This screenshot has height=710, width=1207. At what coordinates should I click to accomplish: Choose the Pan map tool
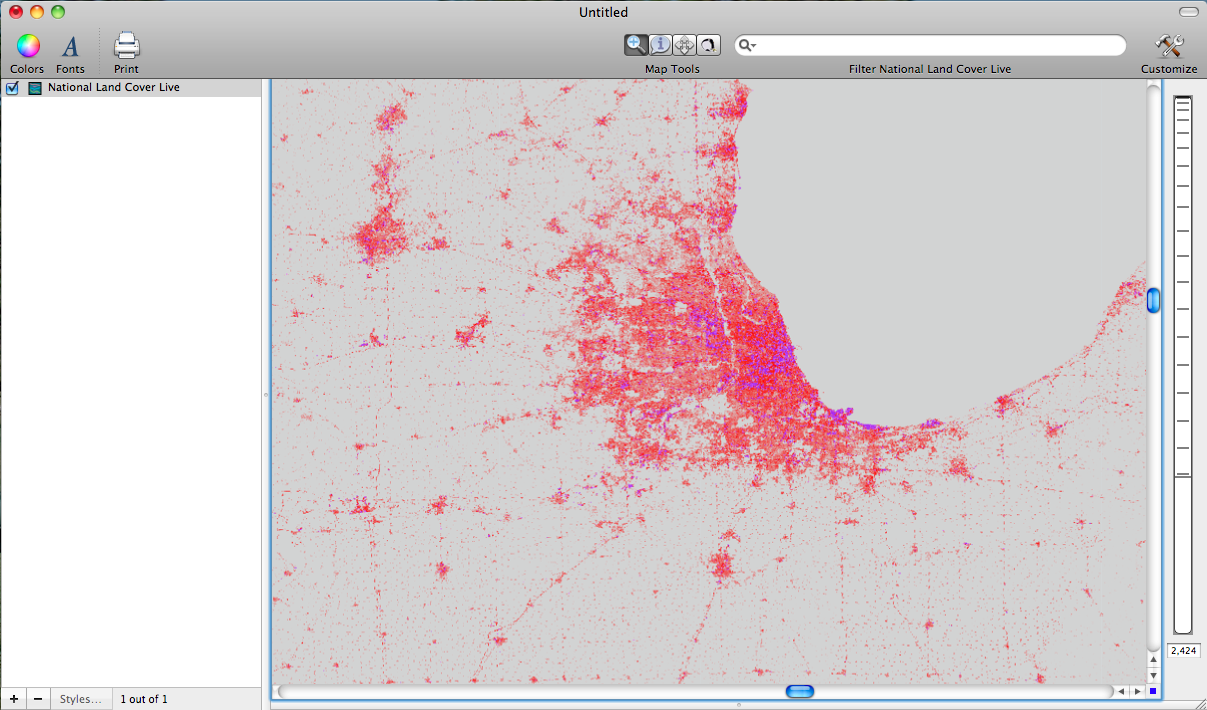pos(684,44)
